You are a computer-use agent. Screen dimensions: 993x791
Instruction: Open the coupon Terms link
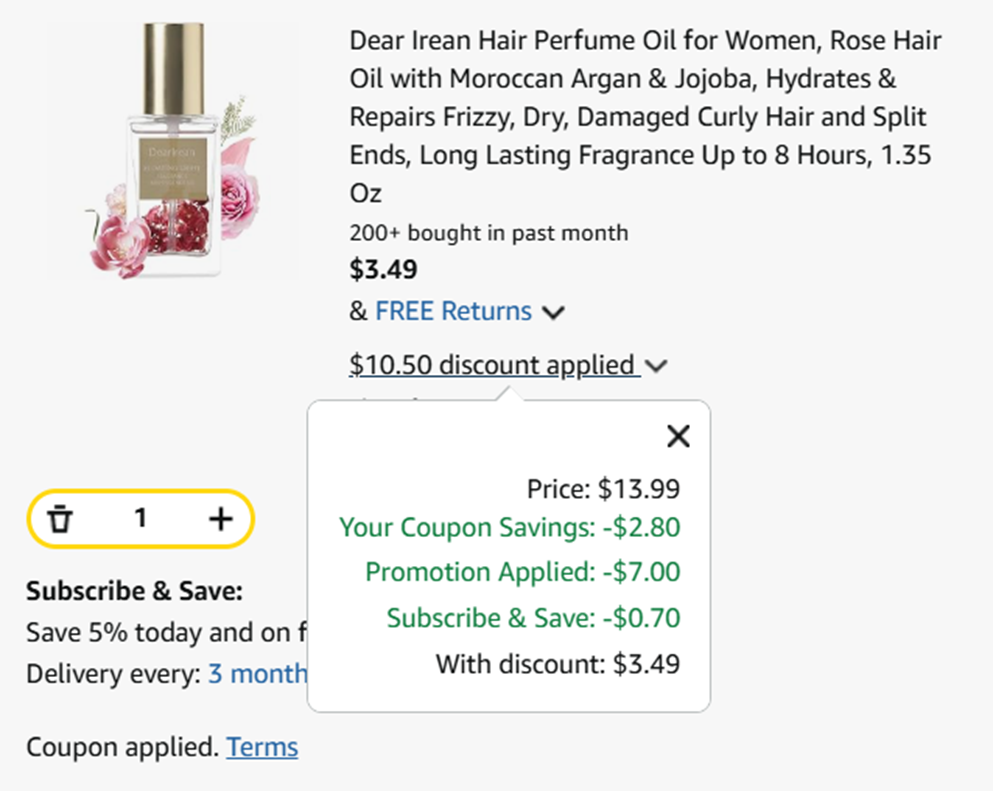(262, 747)
